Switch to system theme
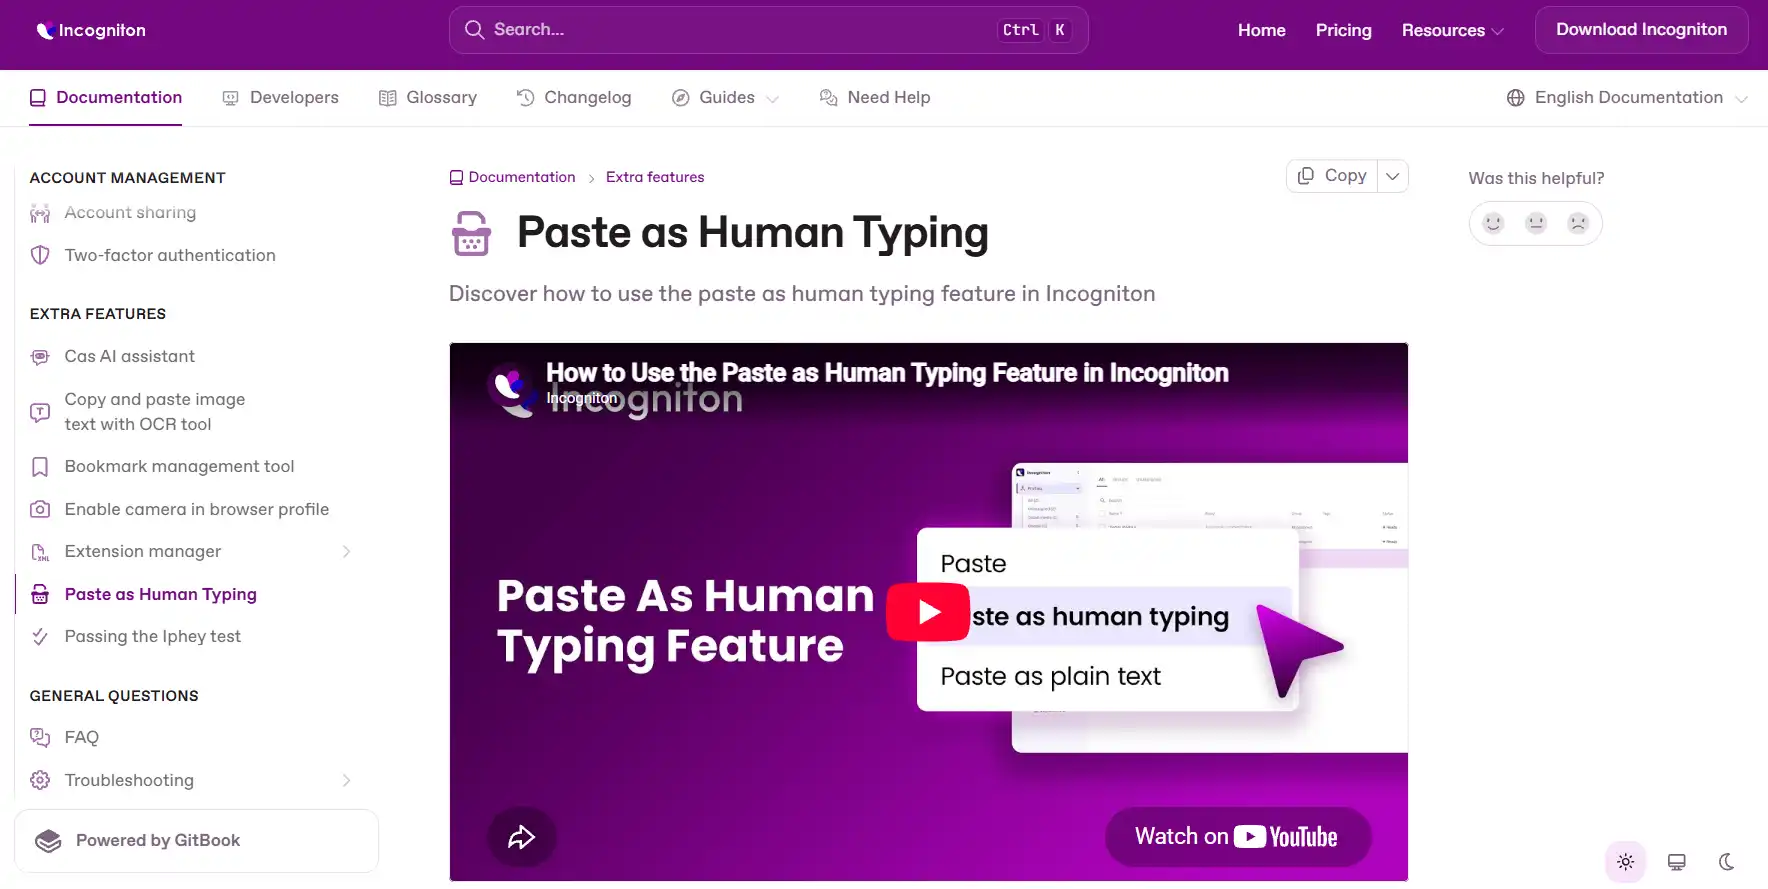Viewport: 1768px width, 889px height. (x=1677, y=862)
